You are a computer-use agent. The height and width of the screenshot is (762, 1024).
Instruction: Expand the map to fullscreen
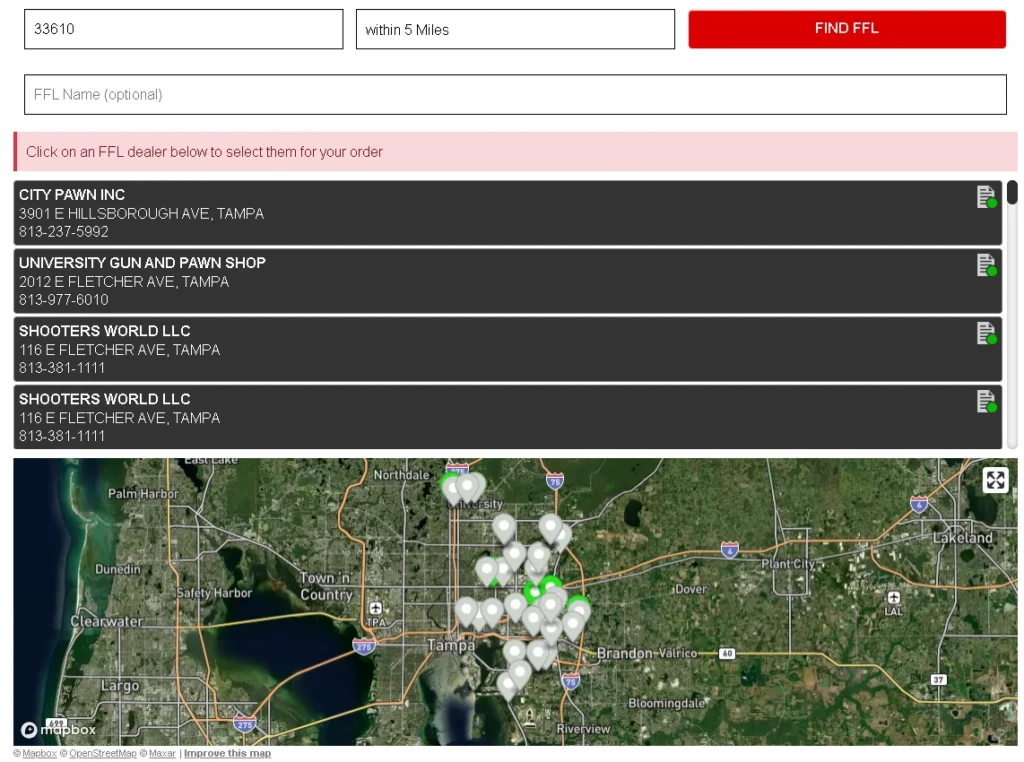click(995, 480)
